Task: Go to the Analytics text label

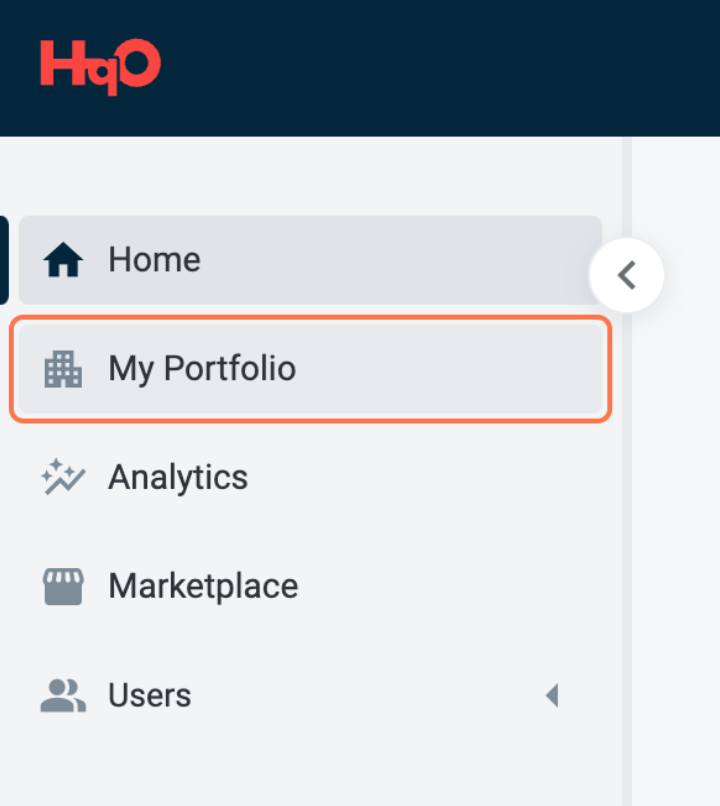Action: 178,477
